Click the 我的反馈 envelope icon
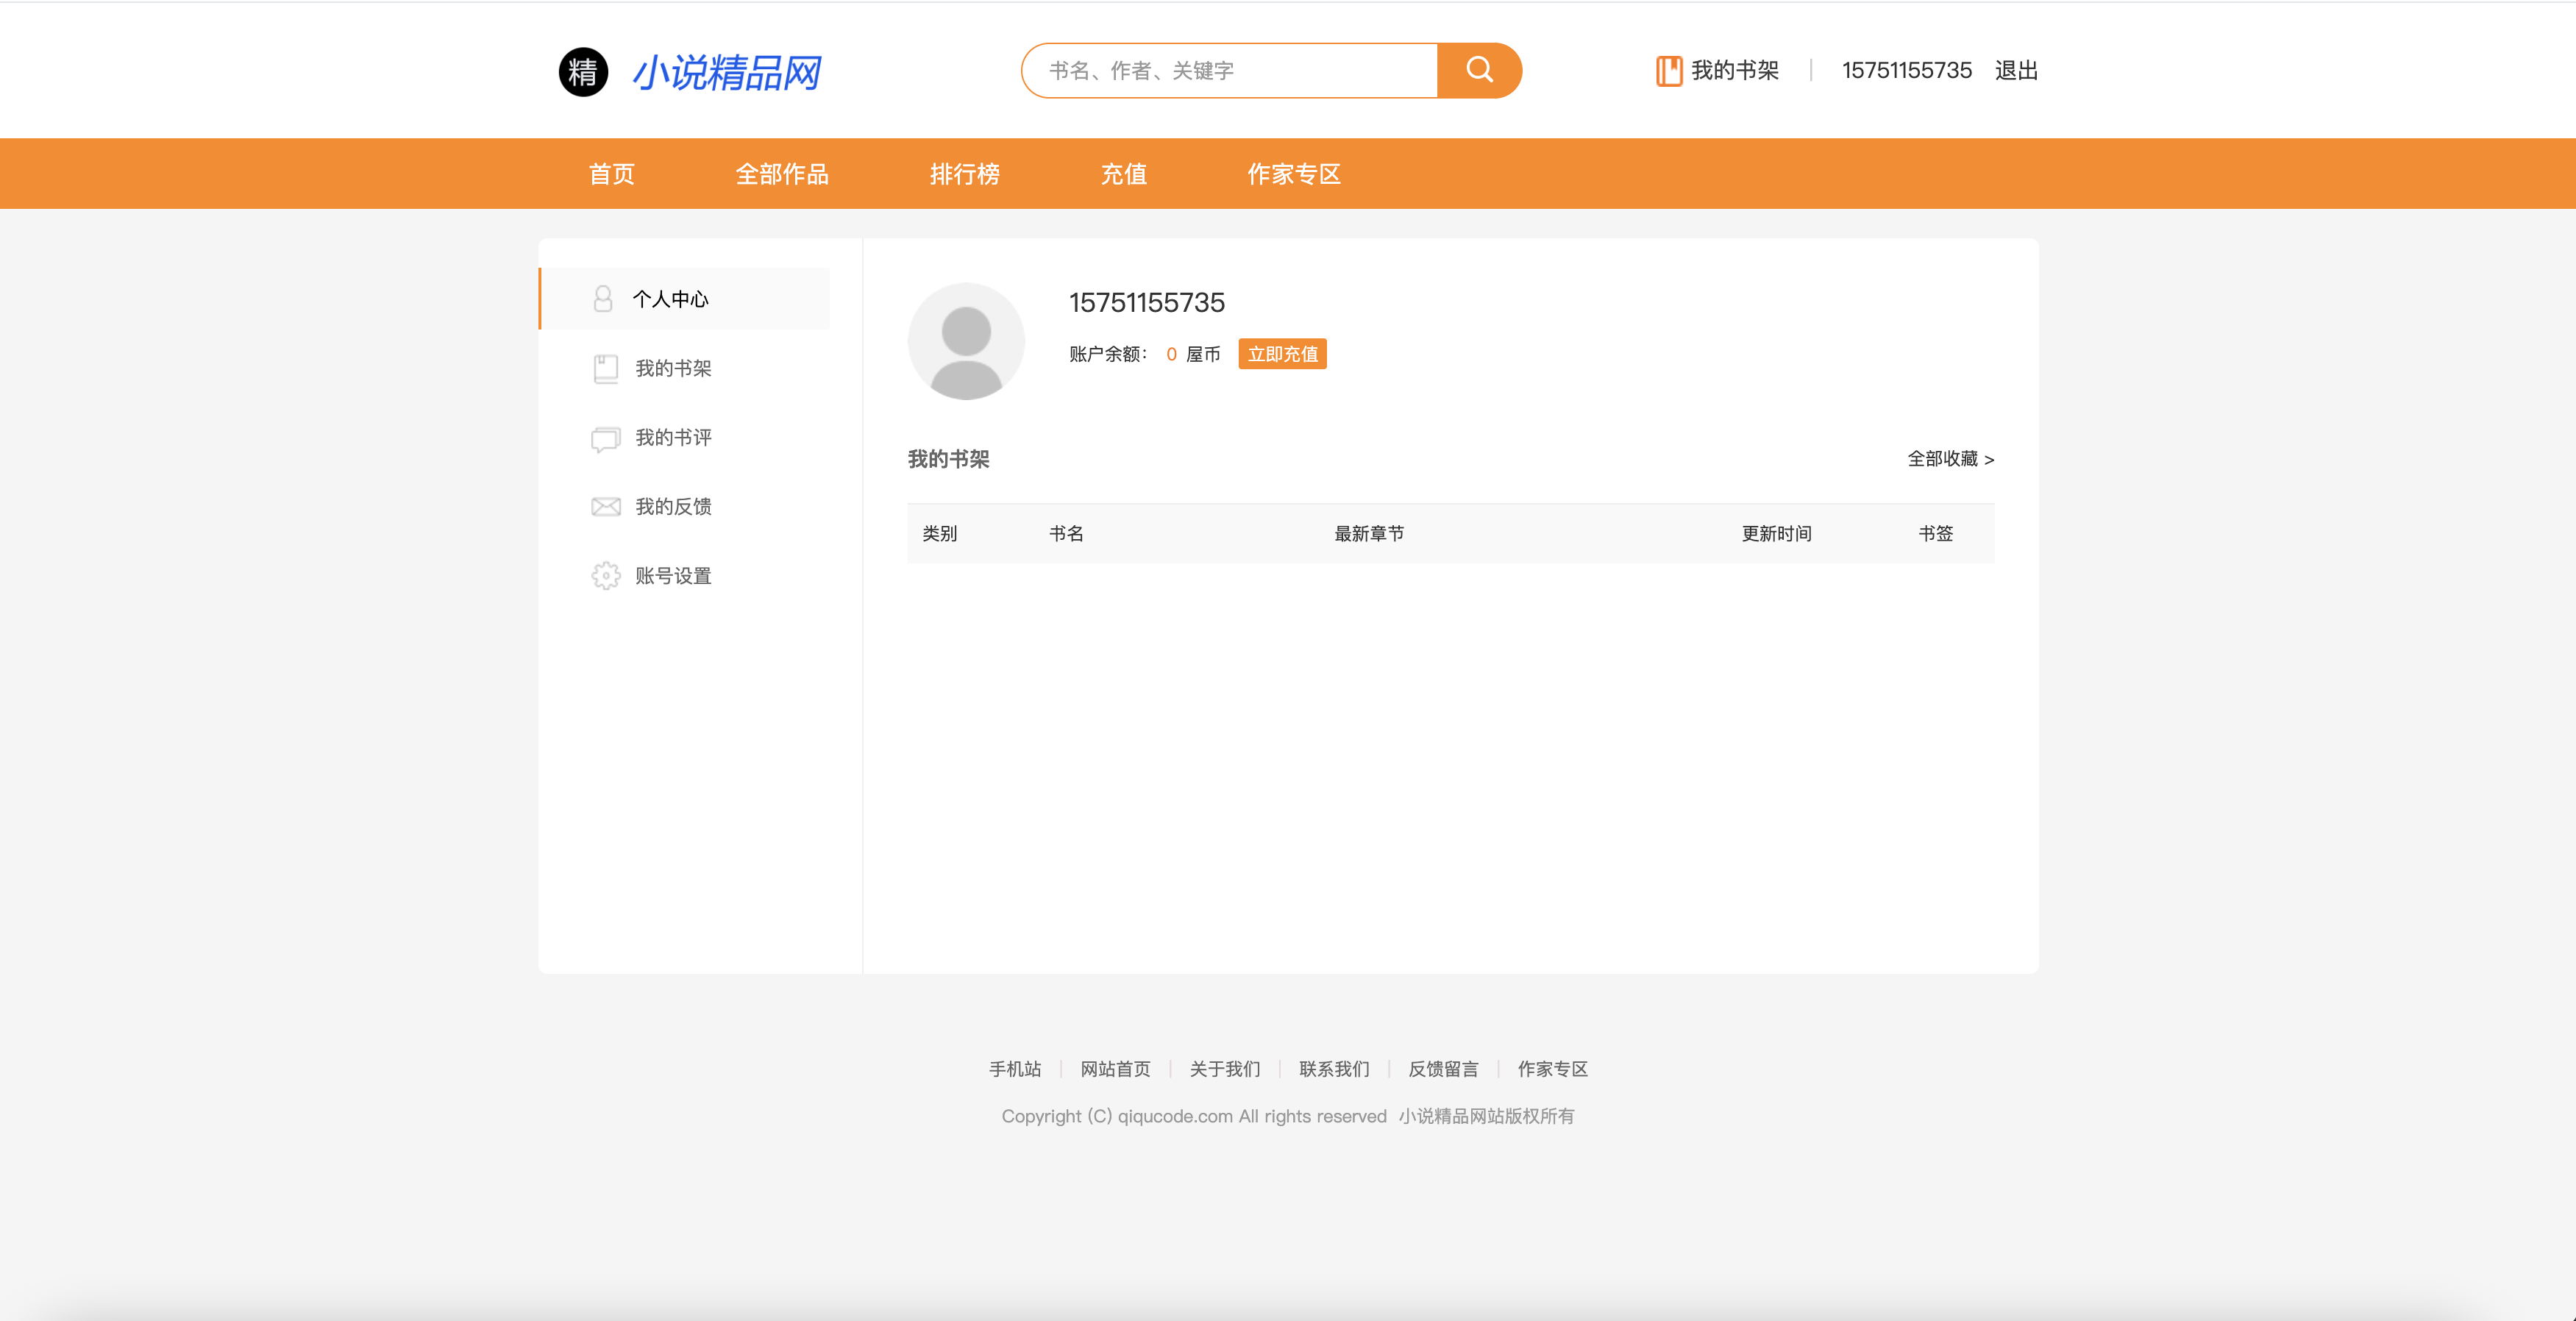This screenshot has width=2576, height=1321. pos(605,507)
